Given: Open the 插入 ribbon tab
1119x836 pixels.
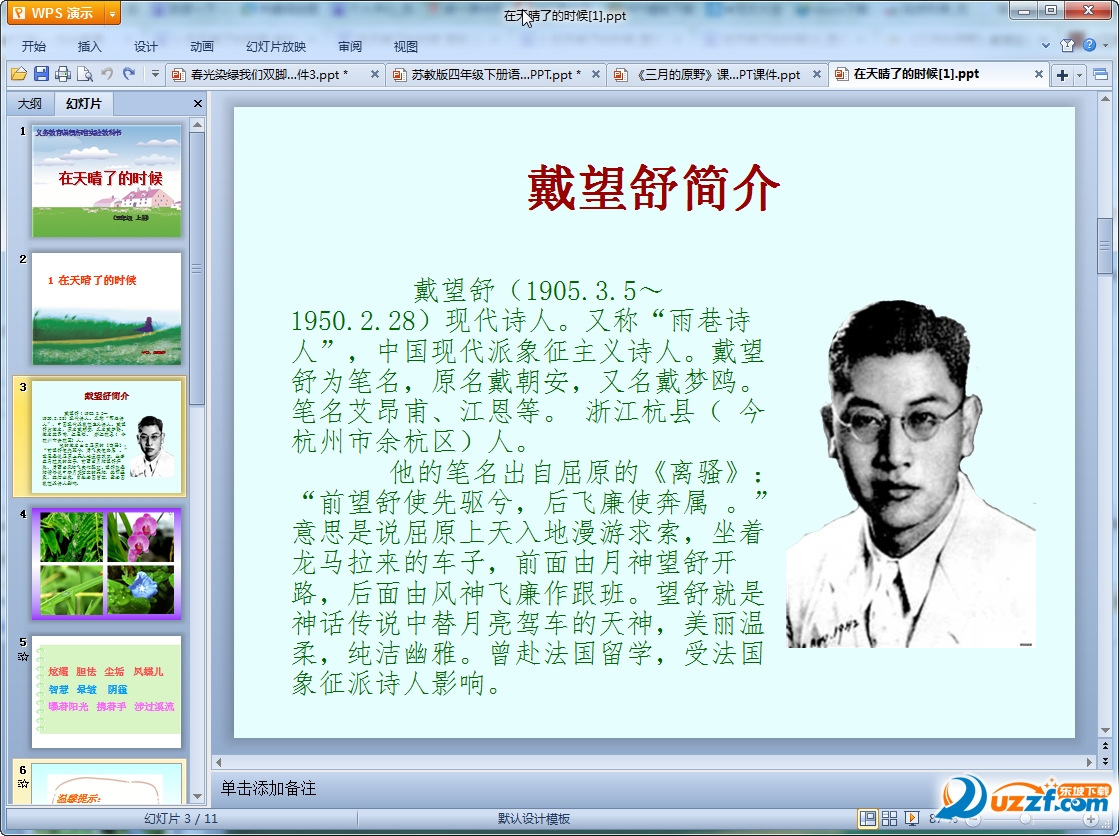Looking at the screenshot, I should pos(89,46).
